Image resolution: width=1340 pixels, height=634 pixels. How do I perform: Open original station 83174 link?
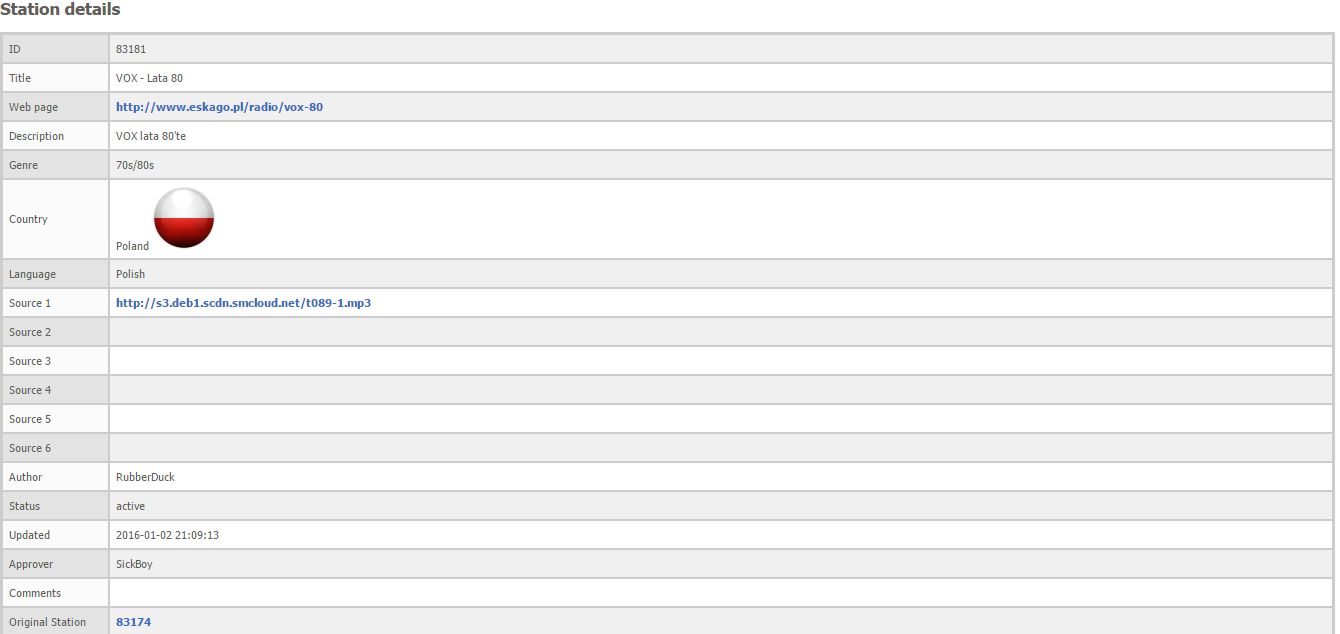pyautogui.click(x=133, y=622)
